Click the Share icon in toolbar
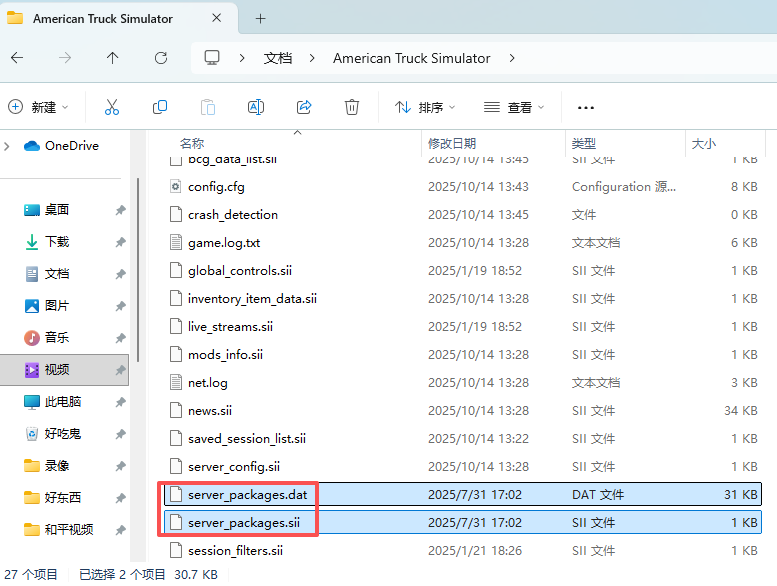Screen dimensions: 777x586 (x=304, y=107)
